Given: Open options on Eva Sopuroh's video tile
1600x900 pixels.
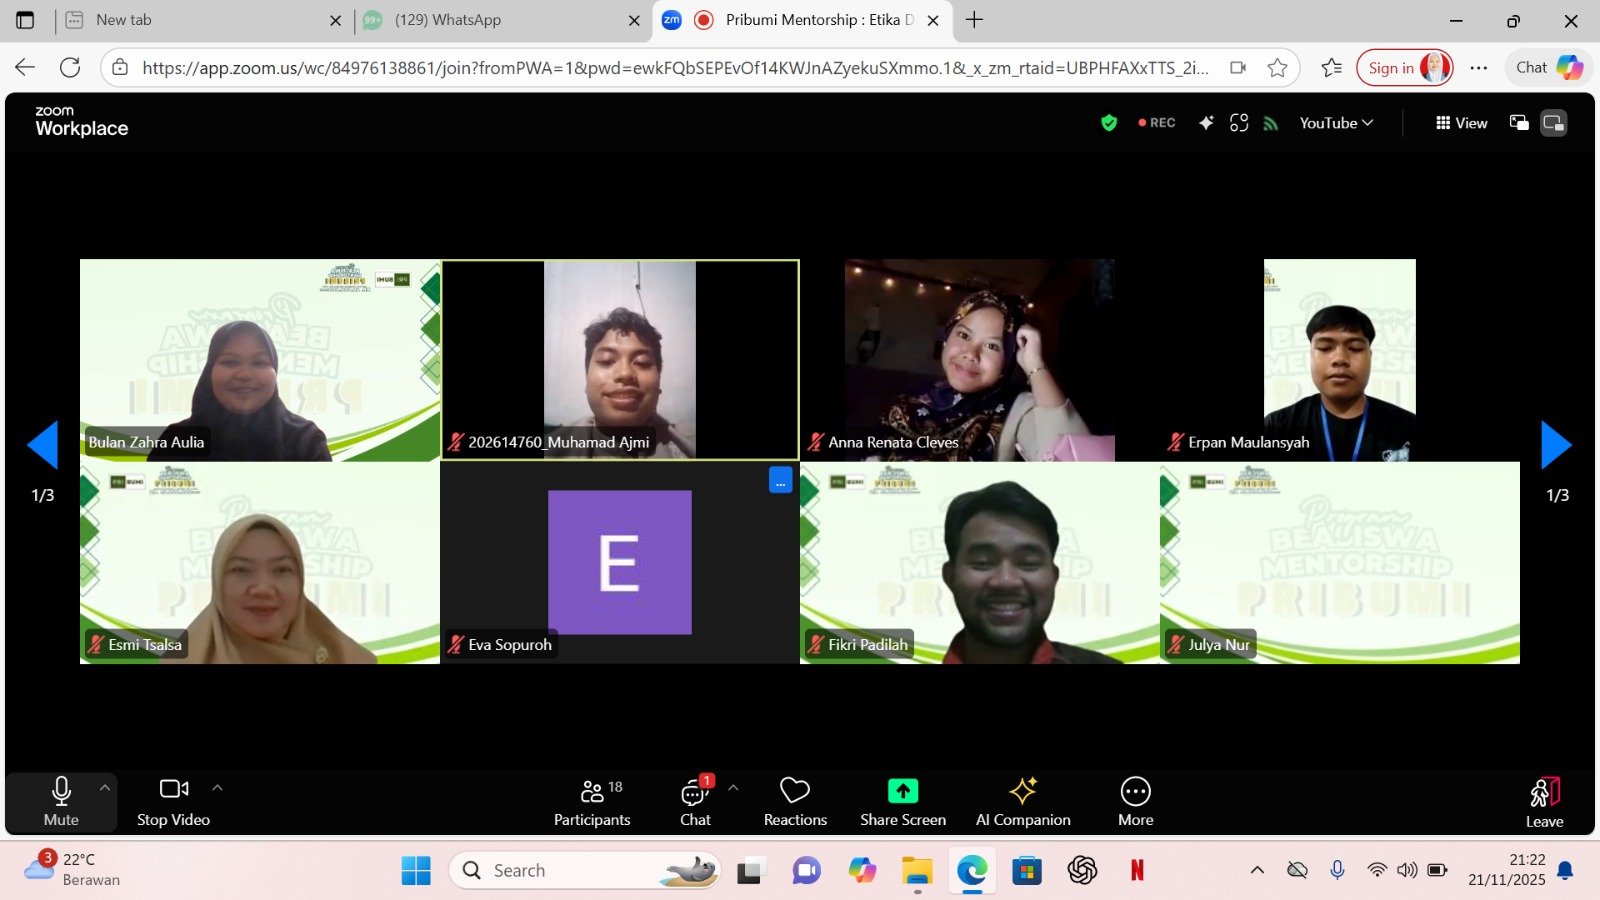Looking at the screenshot, I should click(x=780, y=481).
